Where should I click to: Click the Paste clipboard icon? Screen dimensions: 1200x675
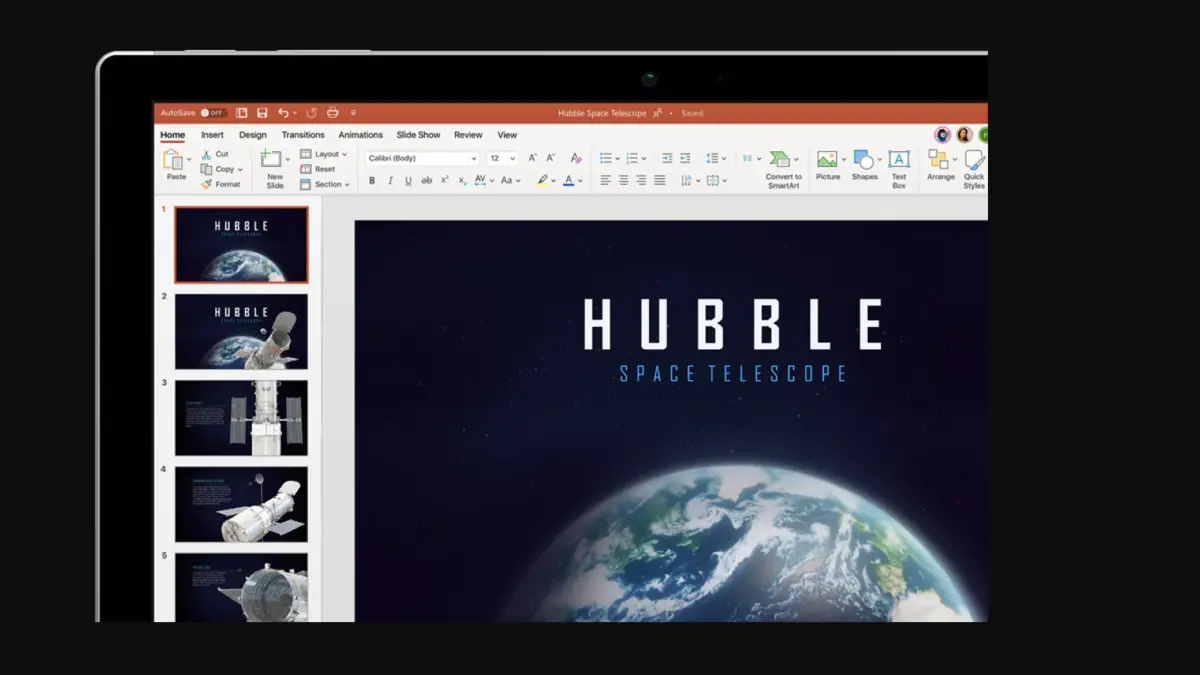point(175,161)
